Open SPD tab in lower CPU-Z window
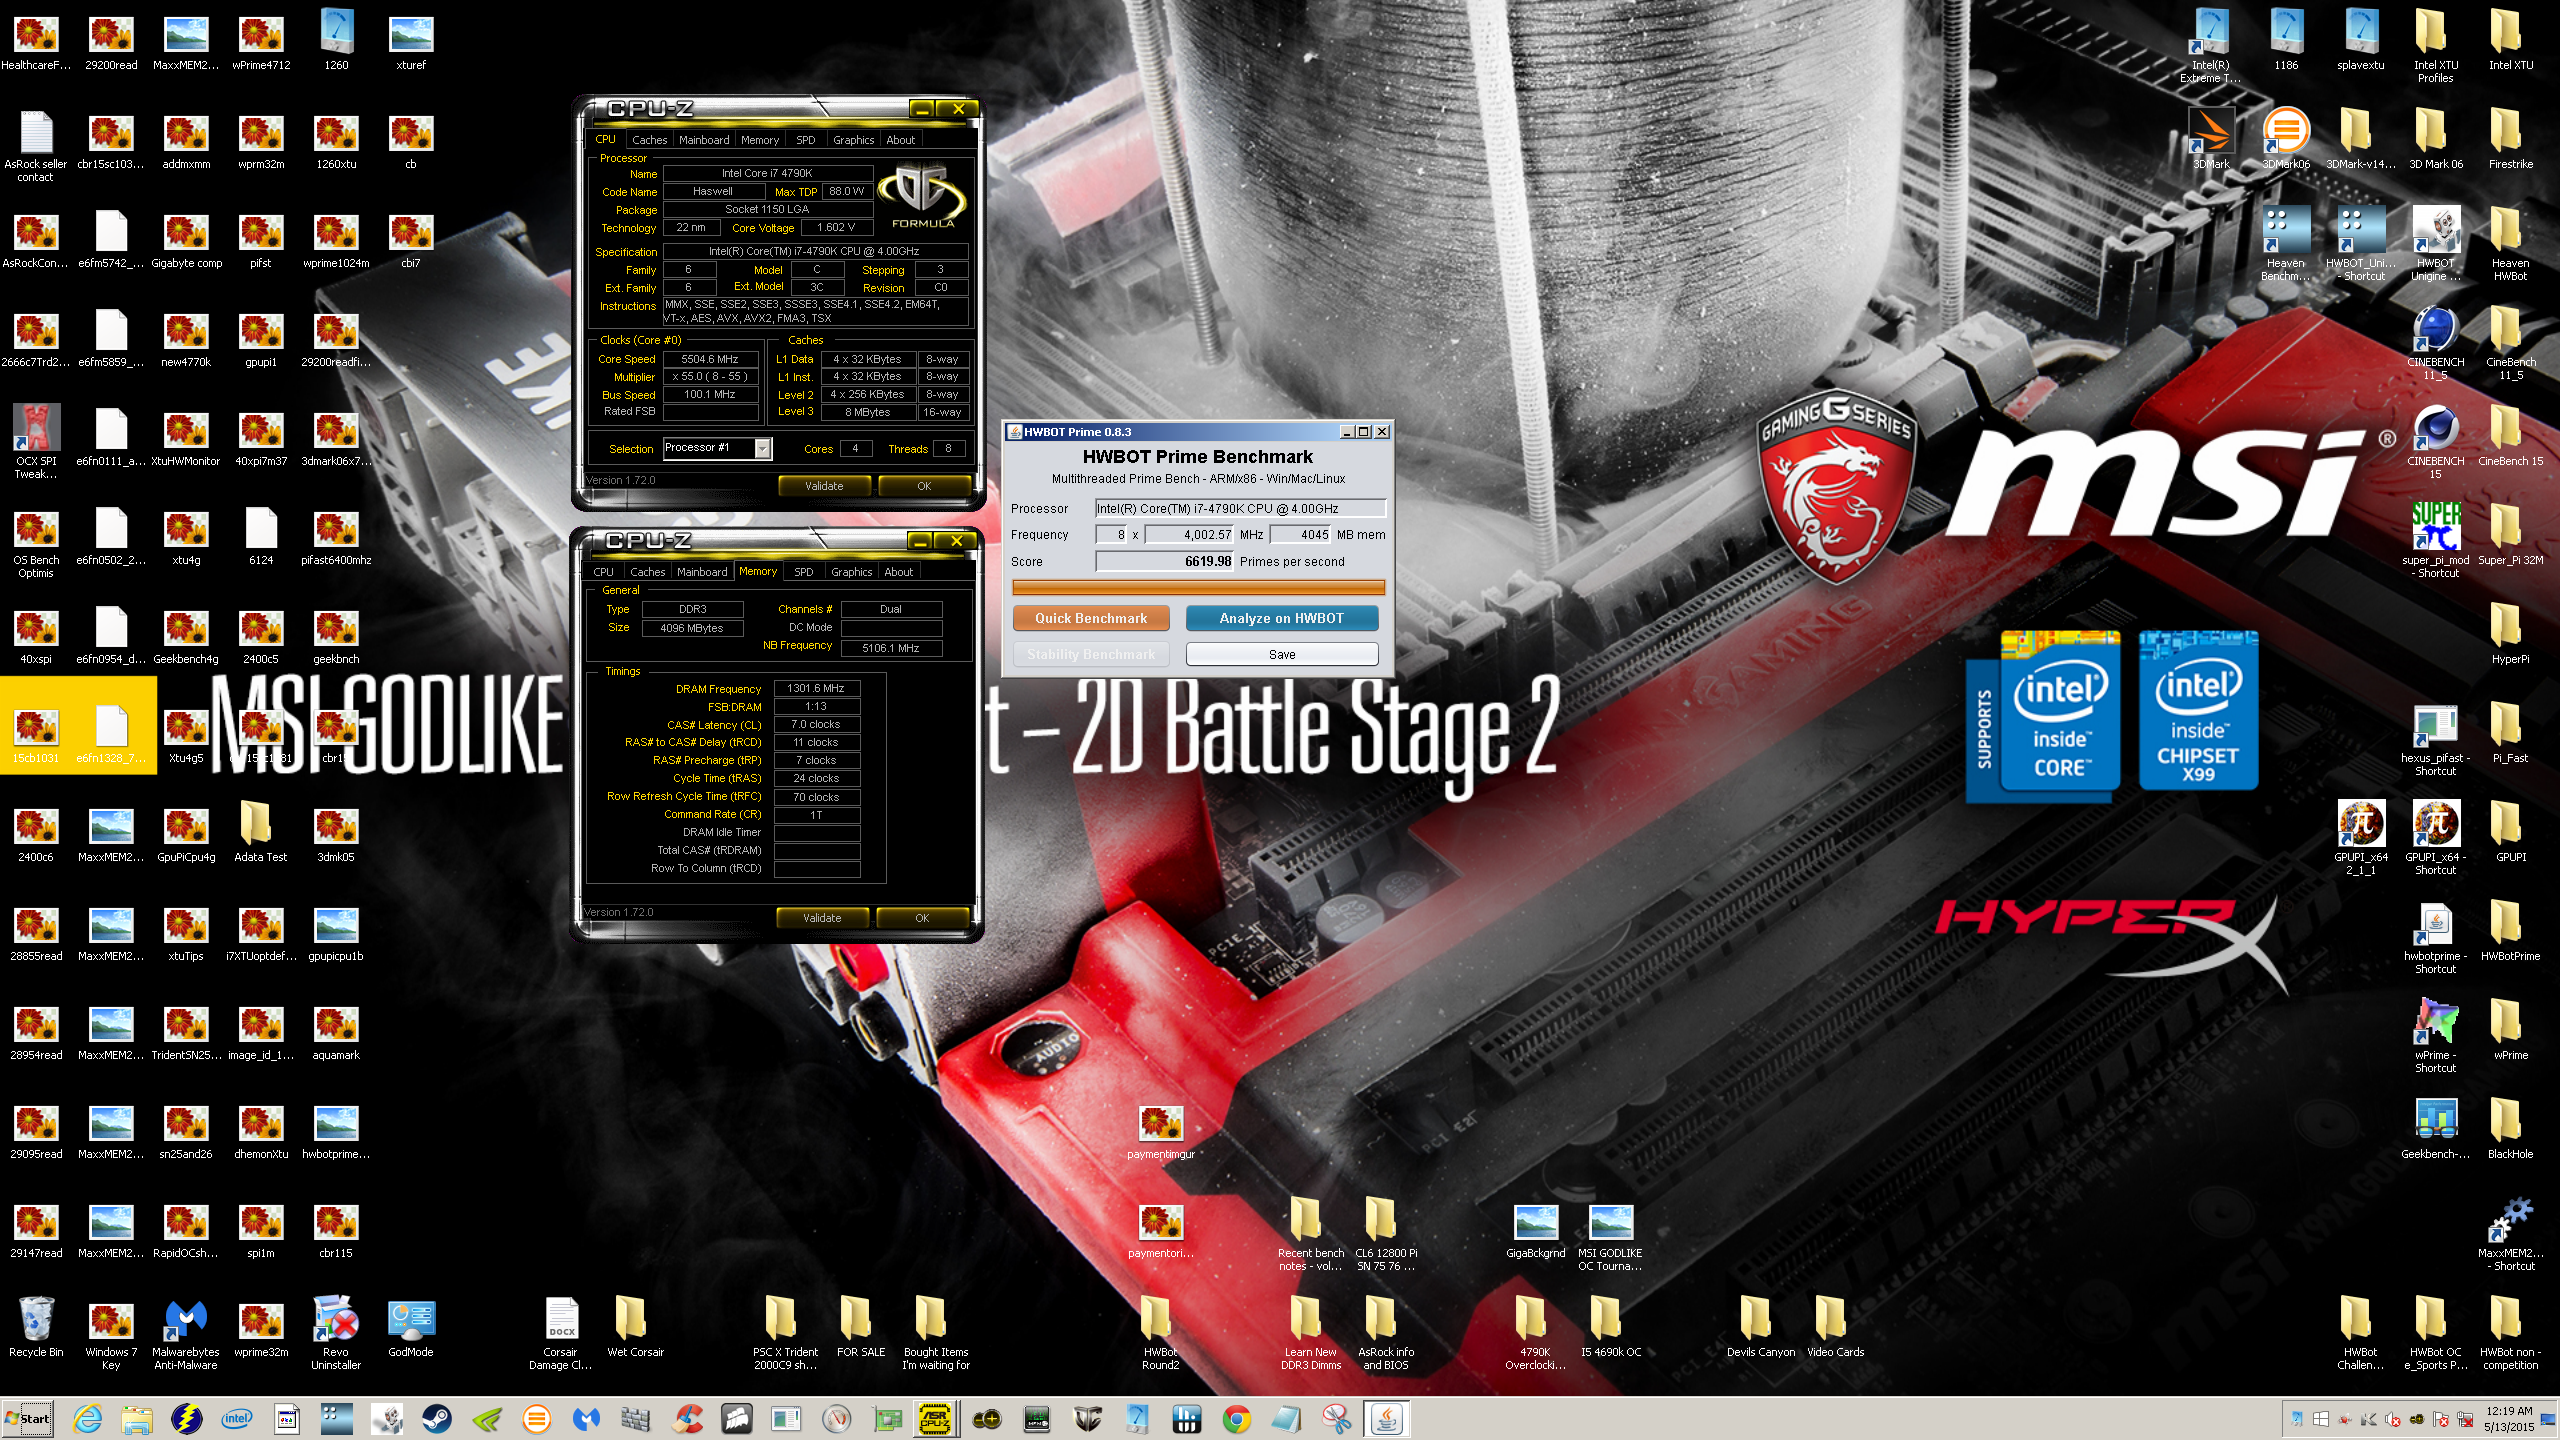2560x1440 pixels. click(x=804, y=572)
